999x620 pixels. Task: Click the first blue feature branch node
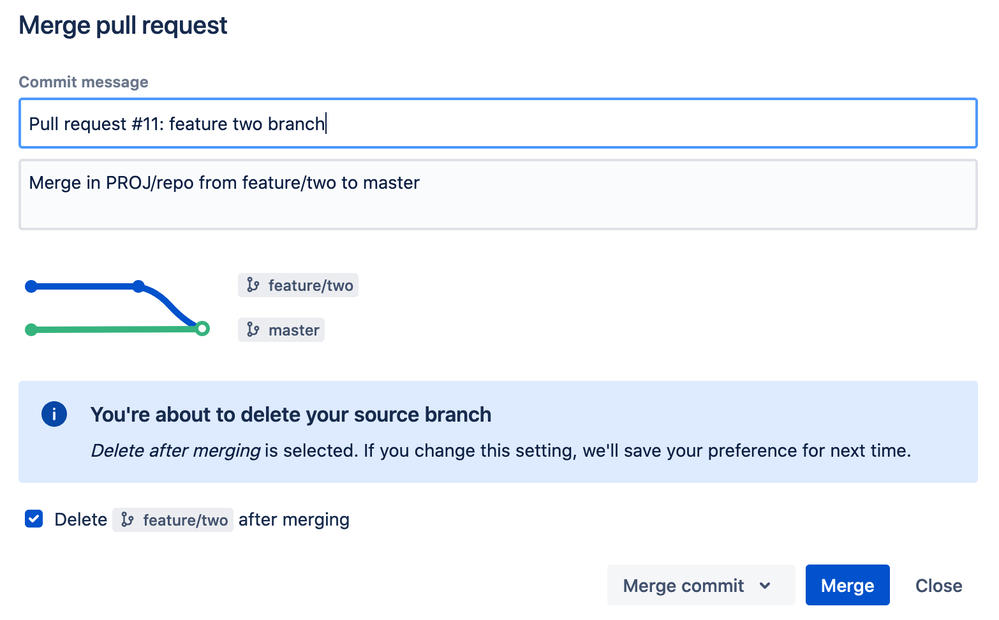pos(31,286)
